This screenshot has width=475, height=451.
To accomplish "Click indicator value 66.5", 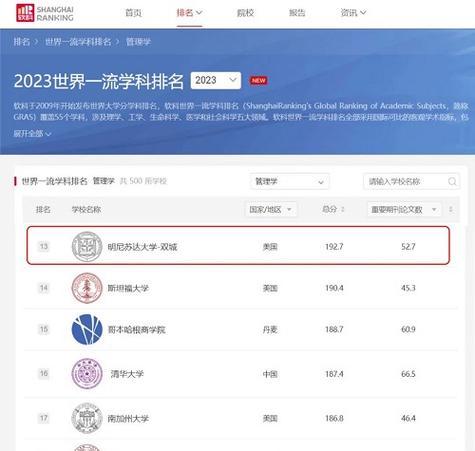I will 408,374.
